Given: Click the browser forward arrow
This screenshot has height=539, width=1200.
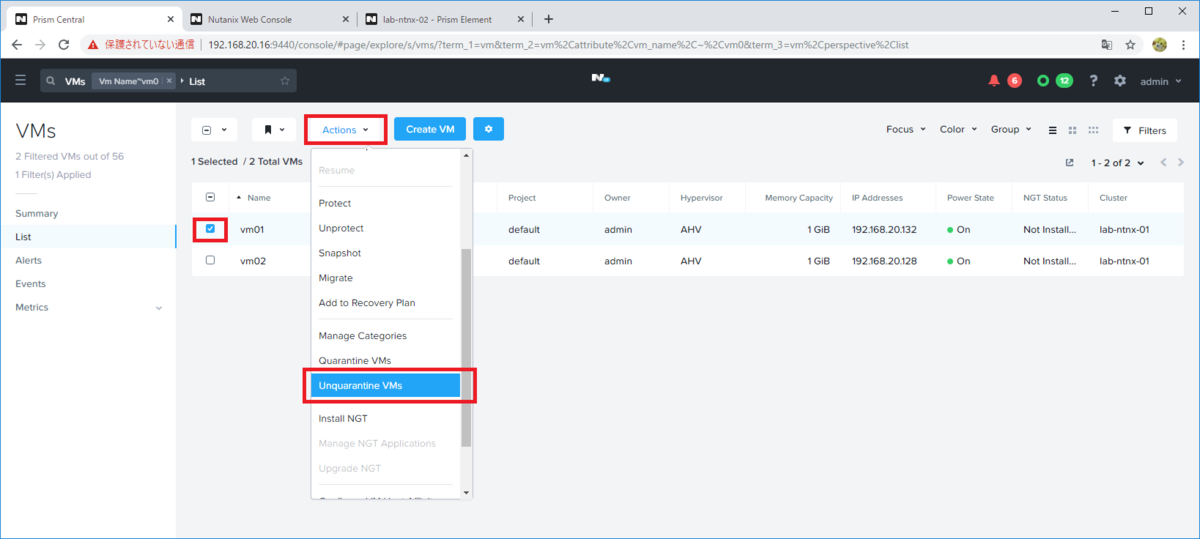Looking at the screenshot, I should (x=40, y=45).
